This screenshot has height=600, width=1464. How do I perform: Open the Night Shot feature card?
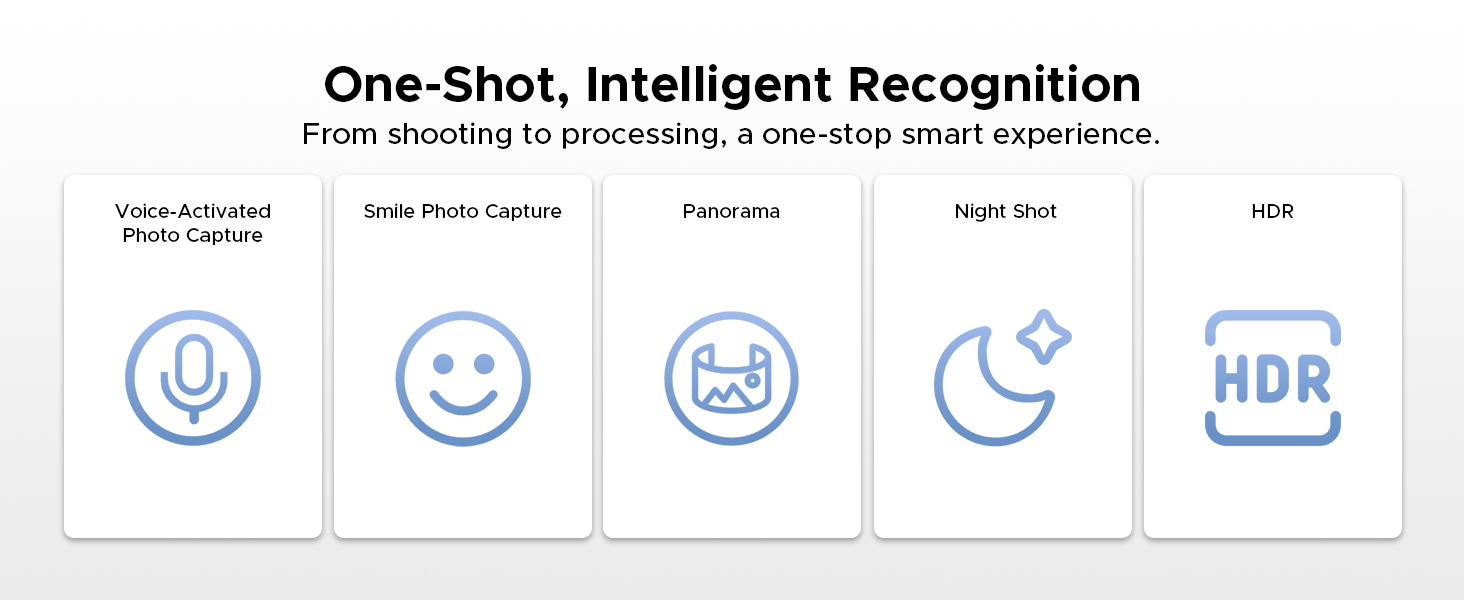tap(1003, 356)
